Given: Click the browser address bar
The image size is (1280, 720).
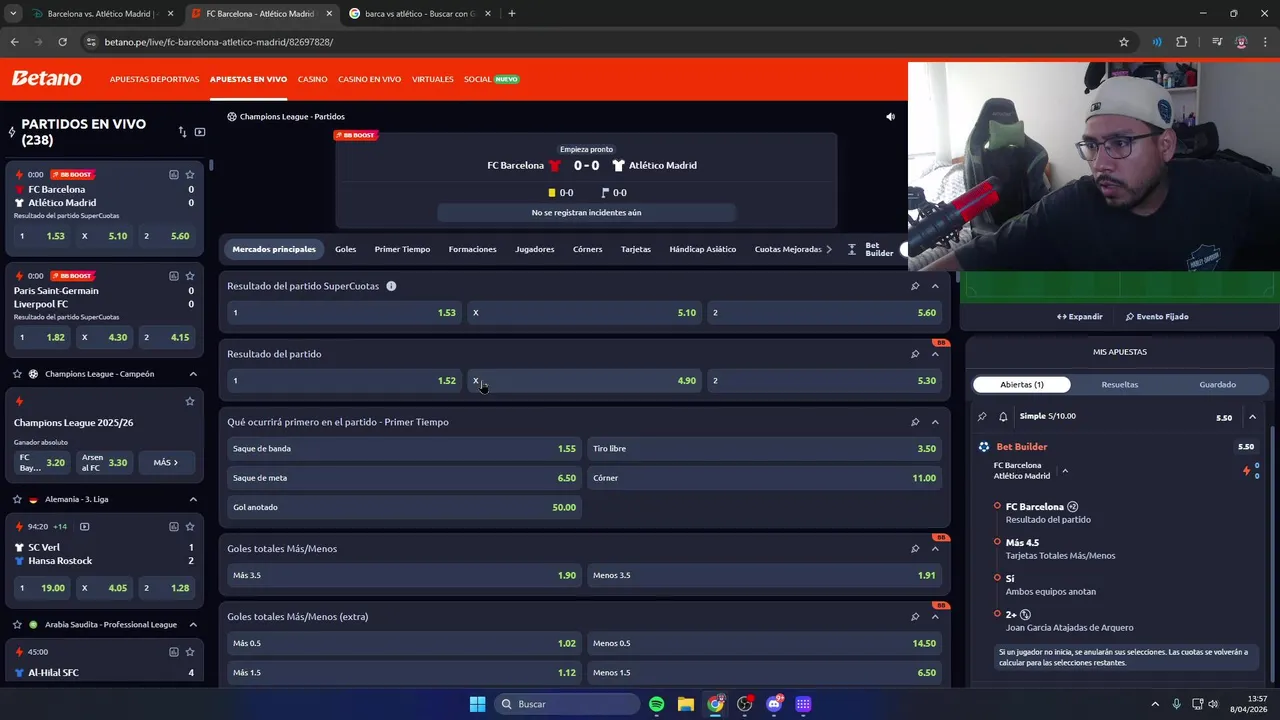Looking at the screenshot, I should [x=600, y=42].
